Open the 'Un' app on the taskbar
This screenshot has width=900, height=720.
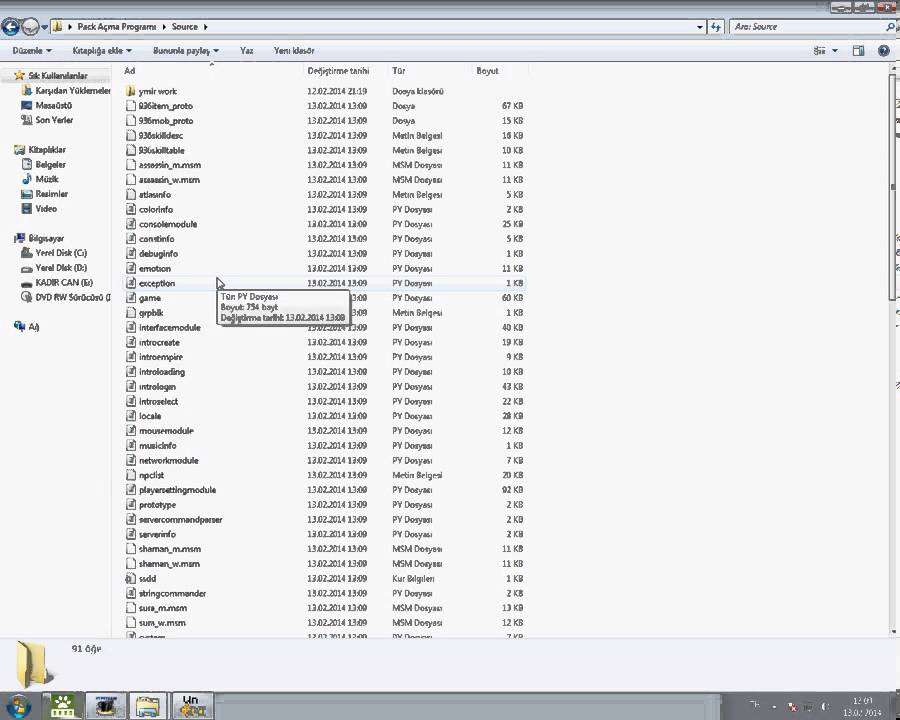192,706
